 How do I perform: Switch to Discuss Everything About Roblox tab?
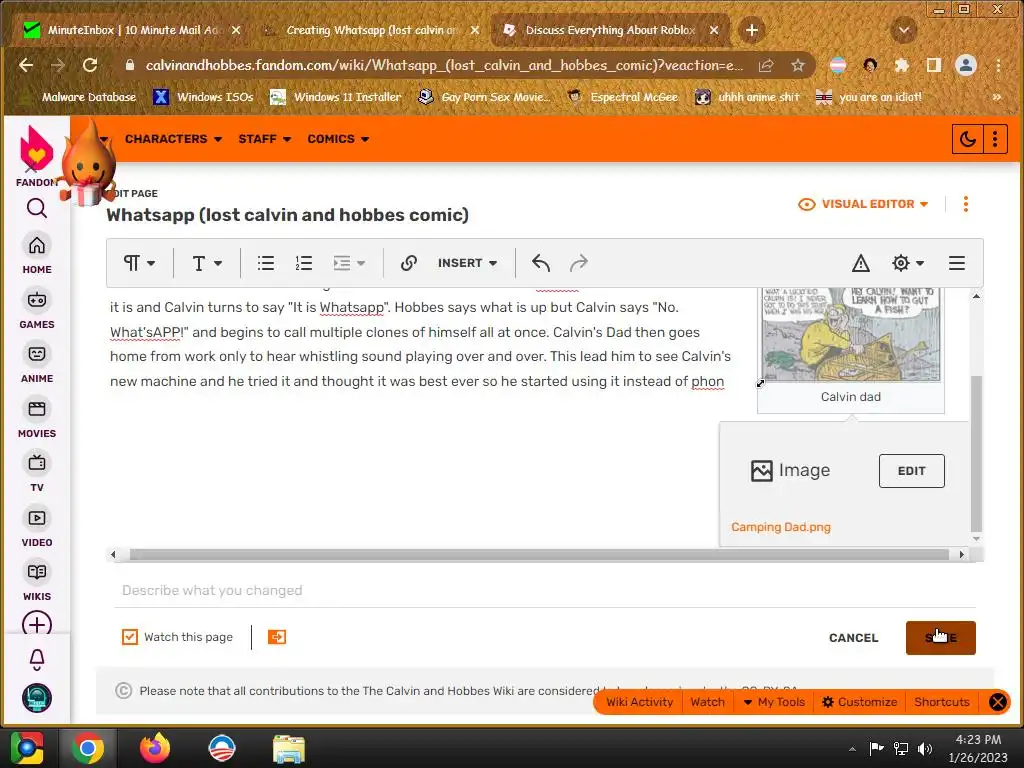click(610, 30)
